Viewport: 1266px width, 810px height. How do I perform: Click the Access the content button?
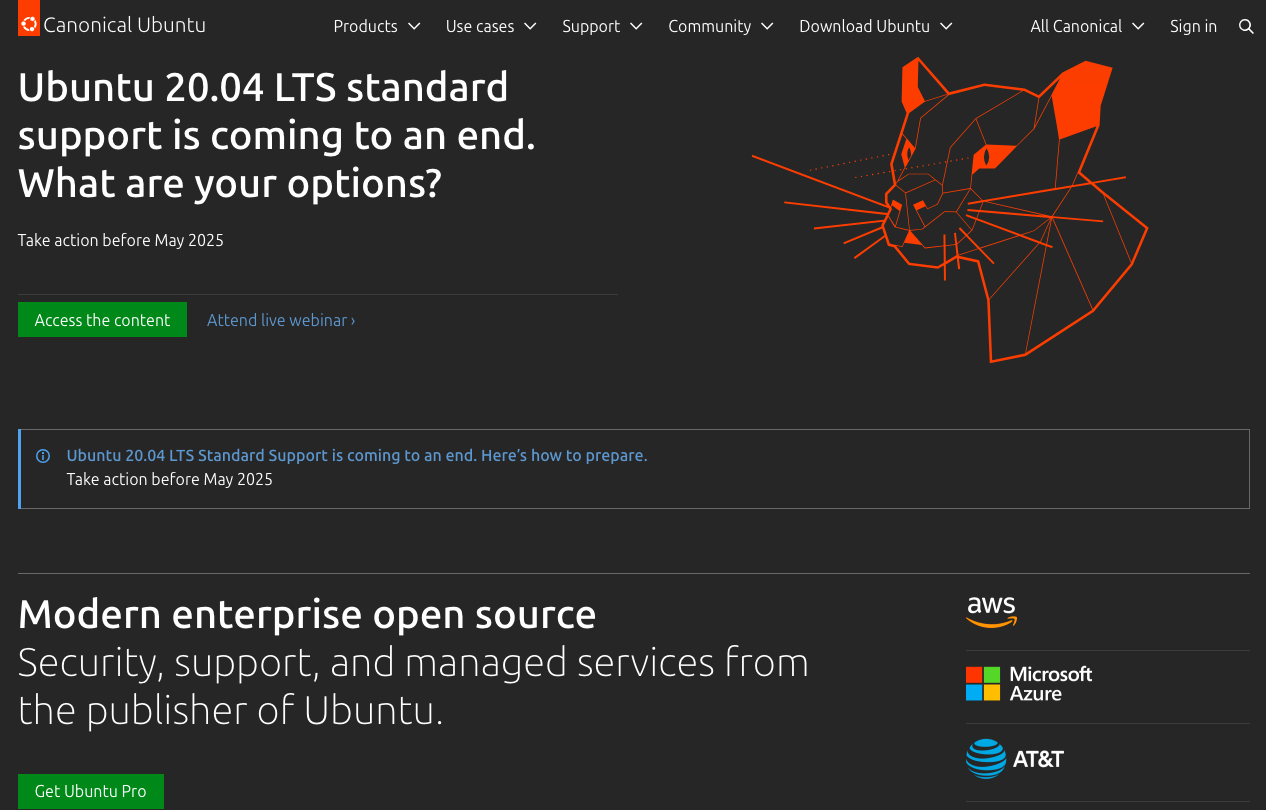102,319
